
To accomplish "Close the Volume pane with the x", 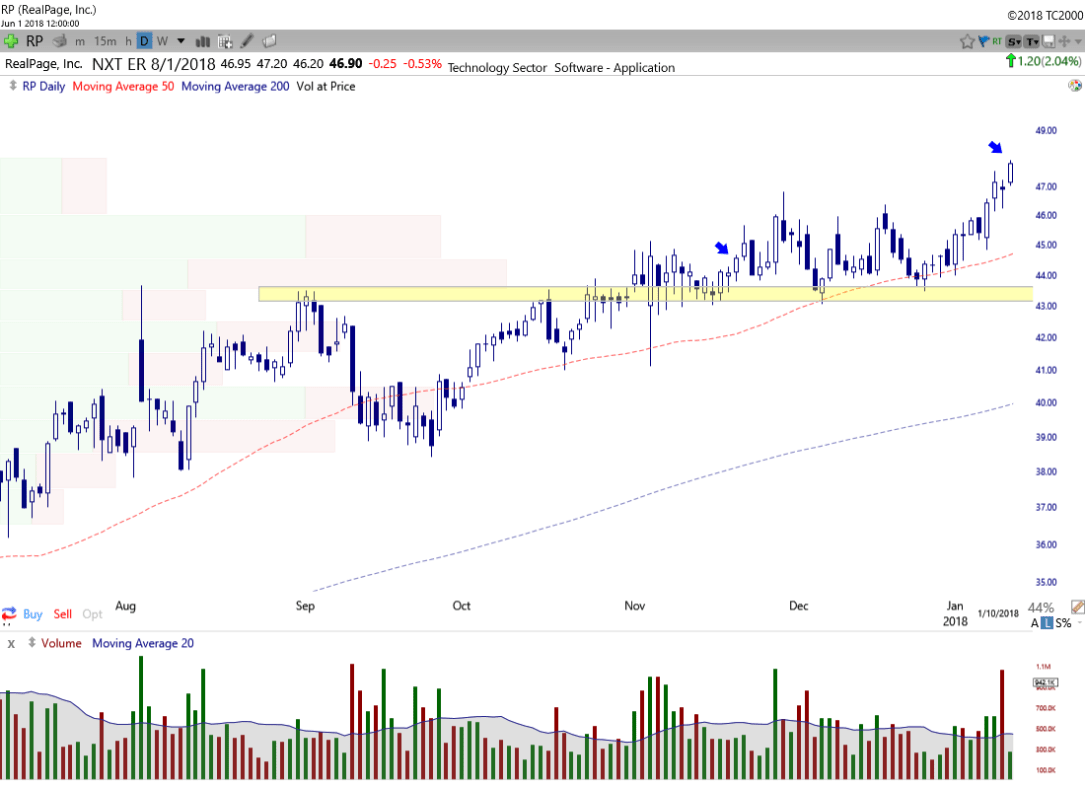I will [x=11, y=644].
